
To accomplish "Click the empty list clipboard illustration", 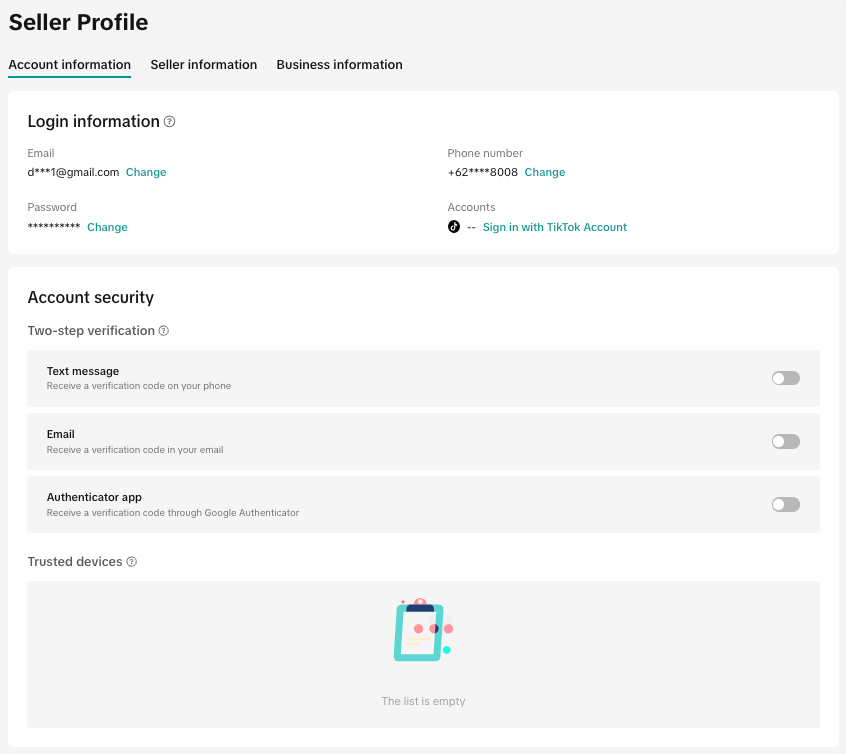I will (x=422, y=630).
